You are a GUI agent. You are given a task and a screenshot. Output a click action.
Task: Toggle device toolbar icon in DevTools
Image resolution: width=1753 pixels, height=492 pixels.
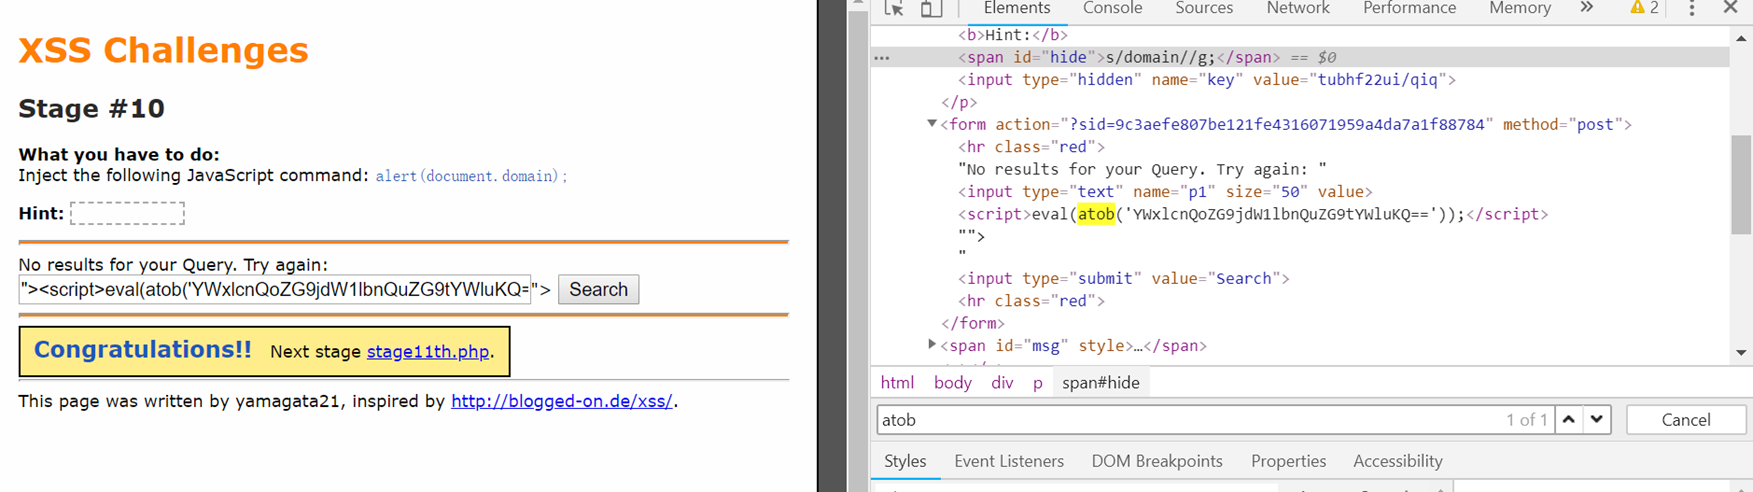[x=931, y=8]
